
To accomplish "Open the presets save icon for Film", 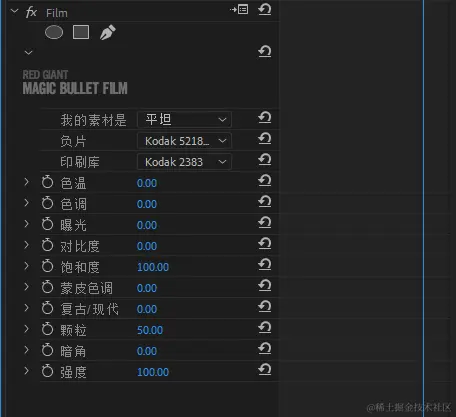I will click(239, 9).
